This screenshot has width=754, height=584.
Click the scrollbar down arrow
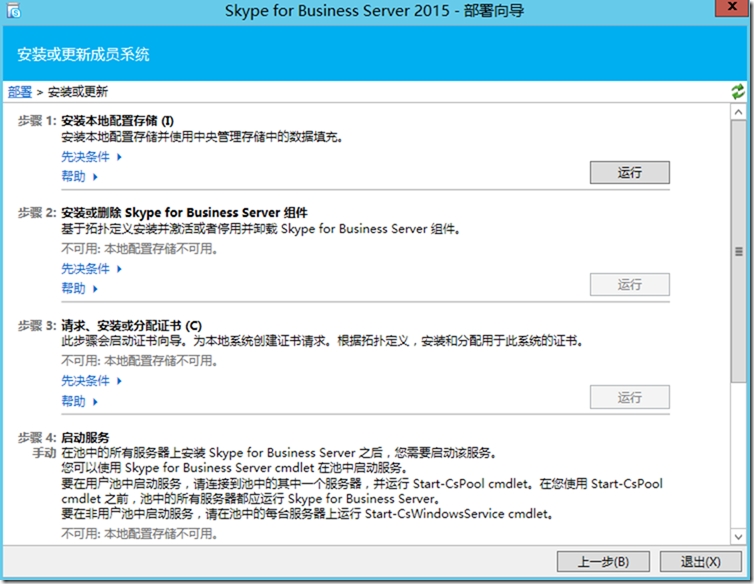739,537
